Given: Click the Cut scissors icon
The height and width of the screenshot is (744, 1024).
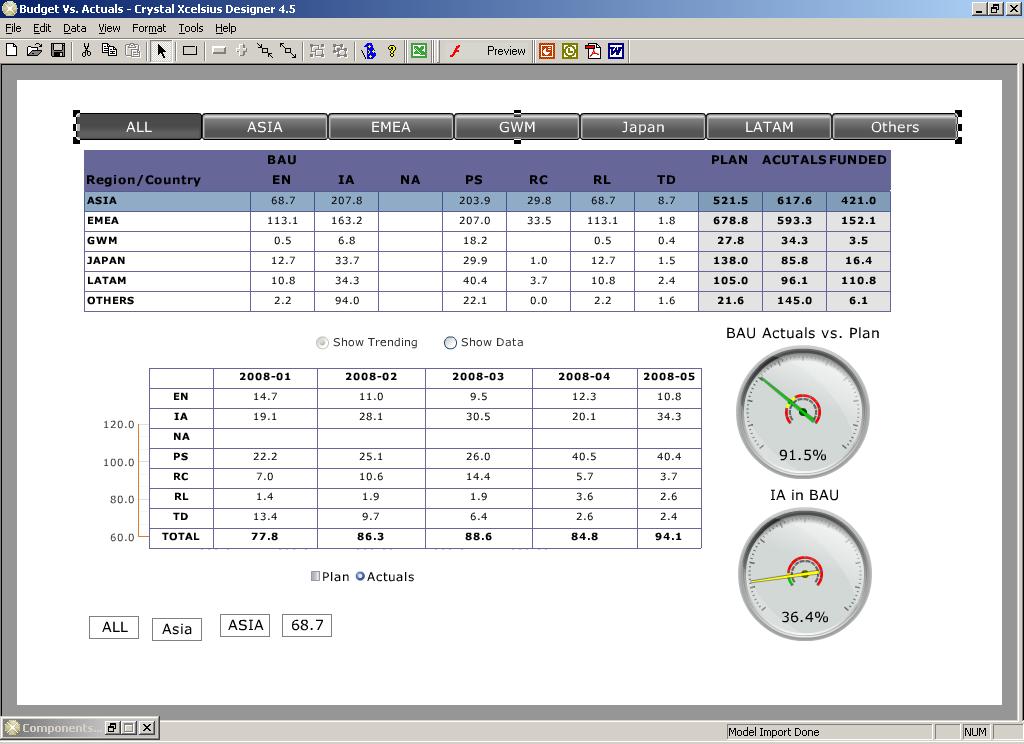Looking at the screenshot, I should pyautogui.click(x=85, y=51).
